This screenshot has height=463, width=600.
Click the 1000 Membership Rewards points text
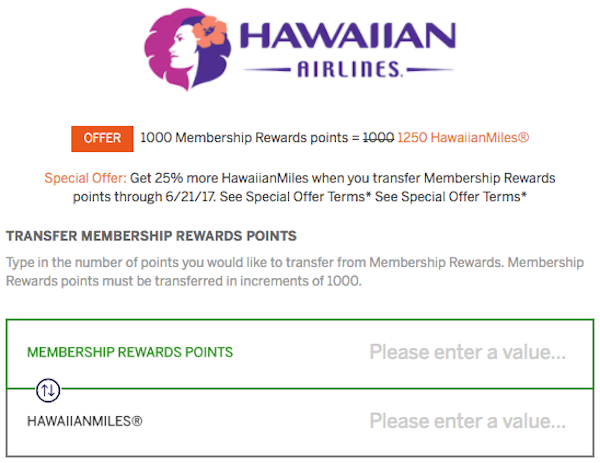pyautogui.click(x=244, y=137)
